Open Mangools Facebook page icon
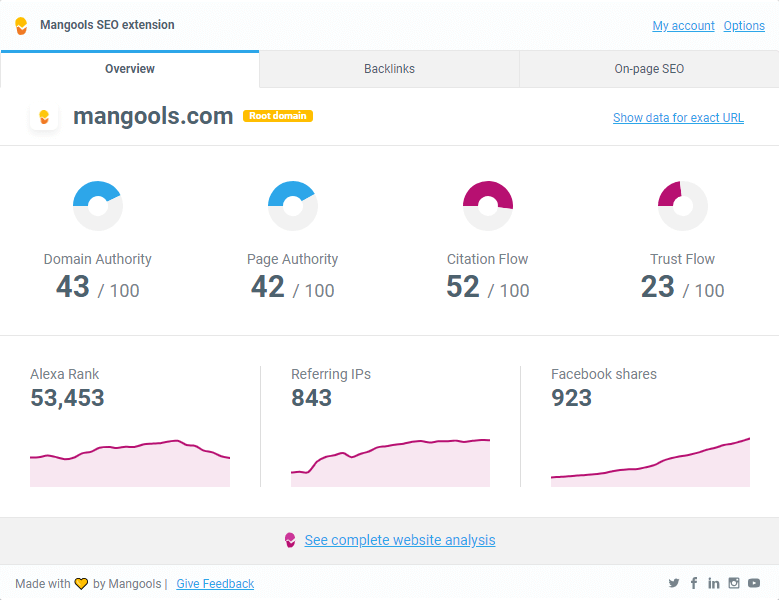 (694, 583)
